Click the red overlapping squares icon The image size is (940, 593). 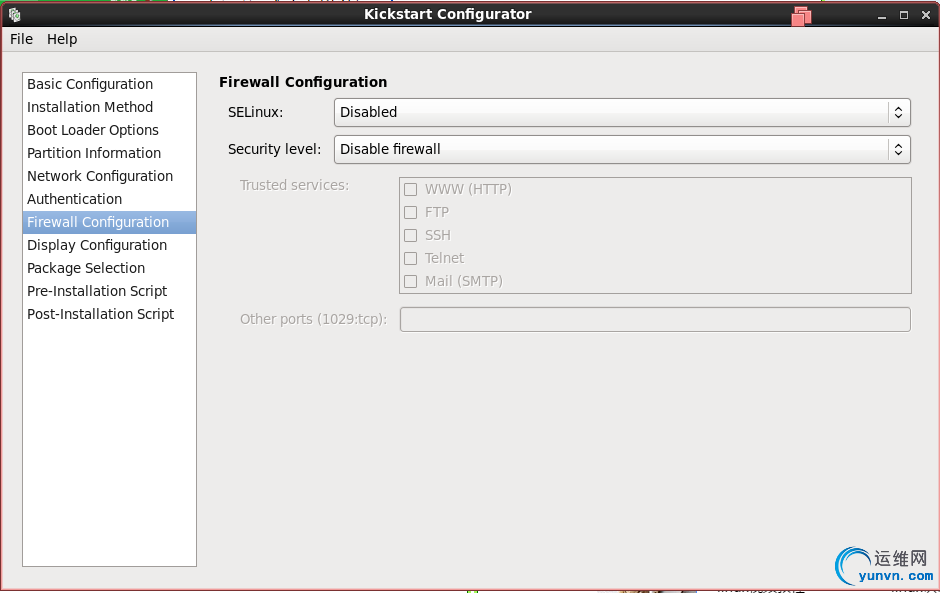[x=801, y=15]
